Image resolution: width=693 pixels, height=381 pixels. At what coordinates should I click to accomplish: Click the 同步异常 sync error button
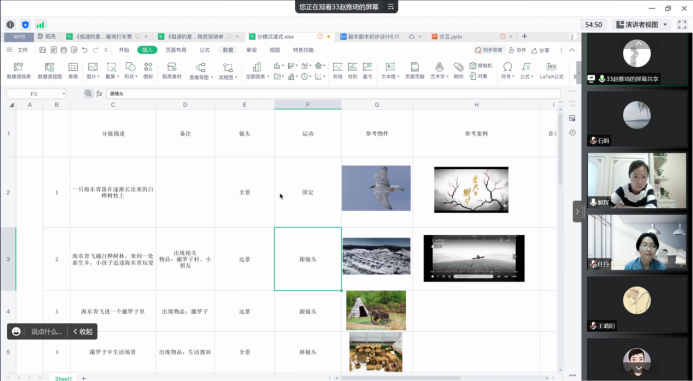click(488, 50)
